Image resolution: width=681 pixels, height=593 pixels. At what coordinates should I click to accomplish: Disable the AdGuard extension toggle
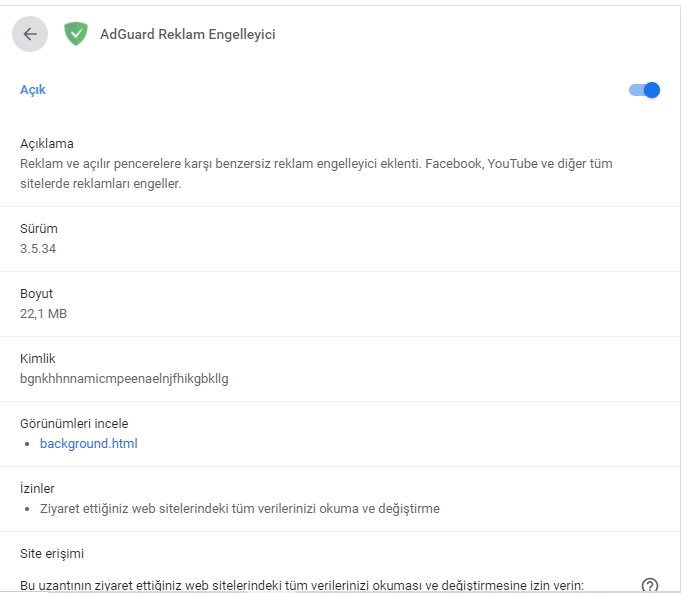[645, 90]
